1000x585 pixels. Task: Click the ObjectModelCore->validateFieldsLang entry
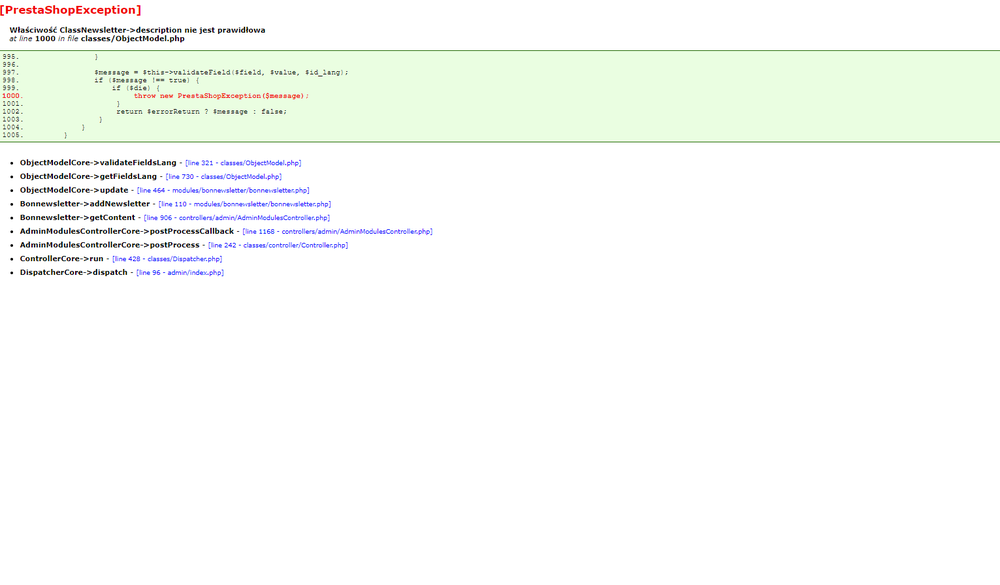(x=98, y=163)
